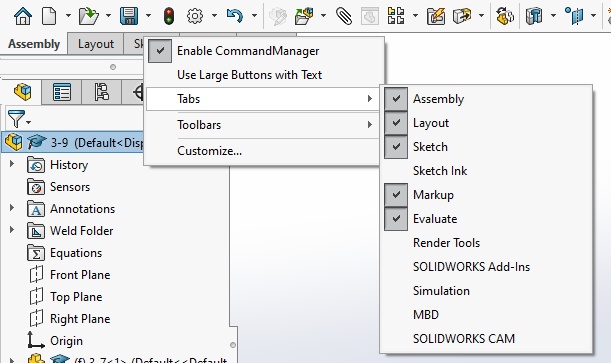Image resolution: width=611 pixels, height=363 pixels.
Task: Click the greyed-out icon after the paperclip
Action: click(369, 16)
